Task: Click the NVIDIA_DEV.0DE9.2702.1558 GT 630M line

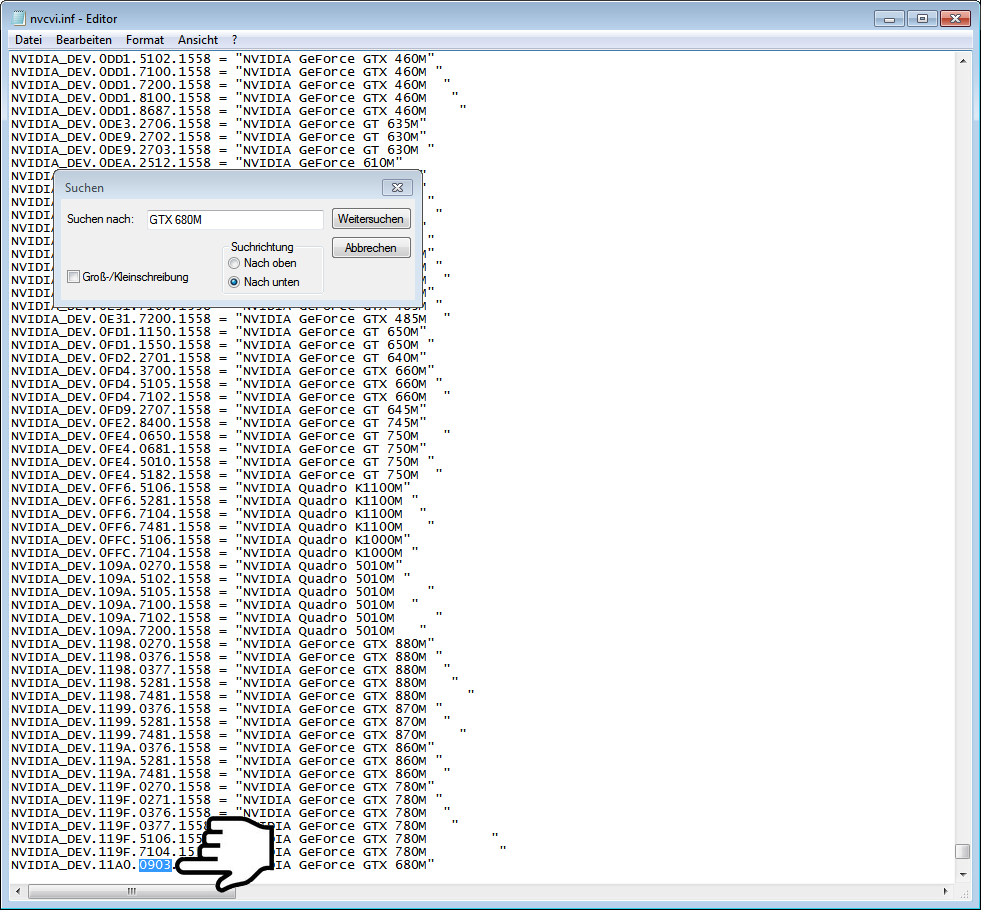Action: [218, 137]
